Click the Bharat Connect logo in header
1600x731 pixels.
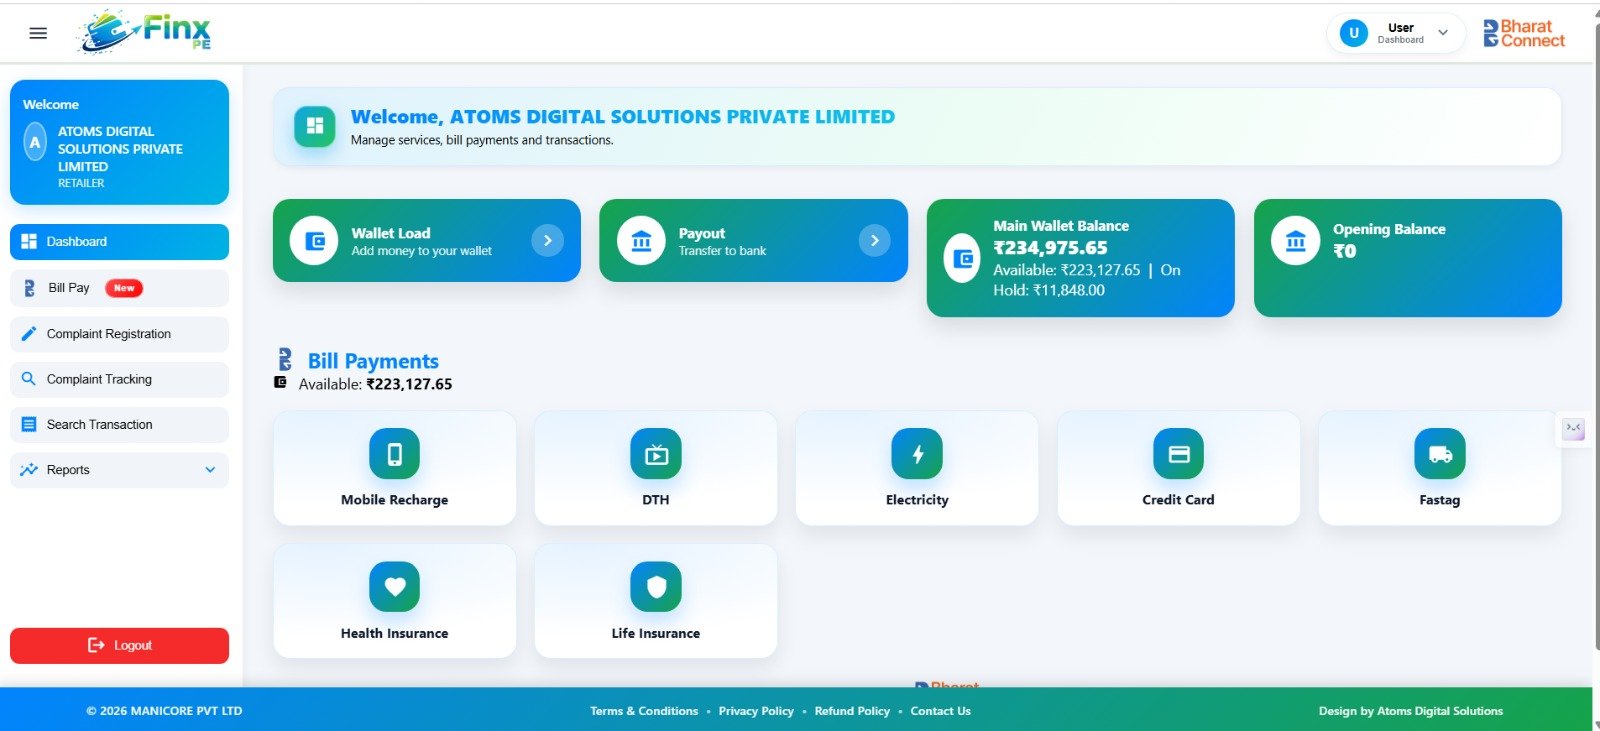pyautogui.click(x=1524, y=33)
